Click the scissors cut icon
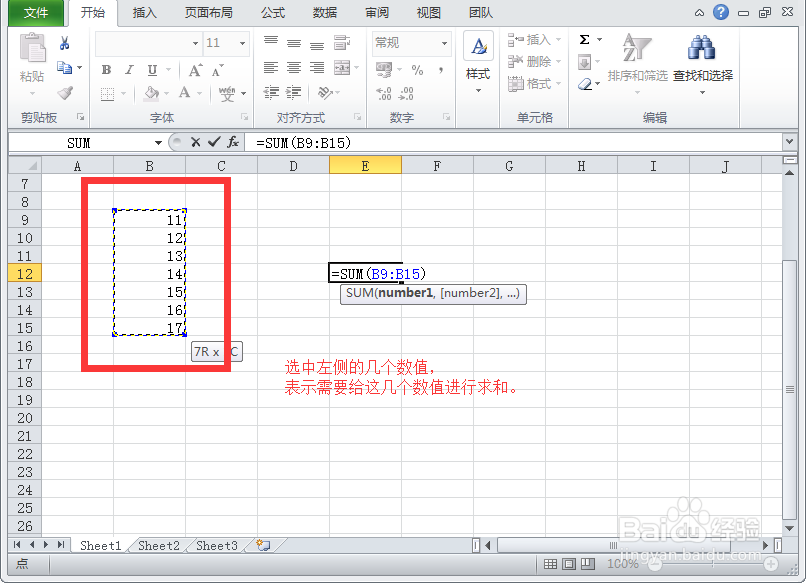The height and width of the screenshot is (583, 806). click(x=63, y=43)
